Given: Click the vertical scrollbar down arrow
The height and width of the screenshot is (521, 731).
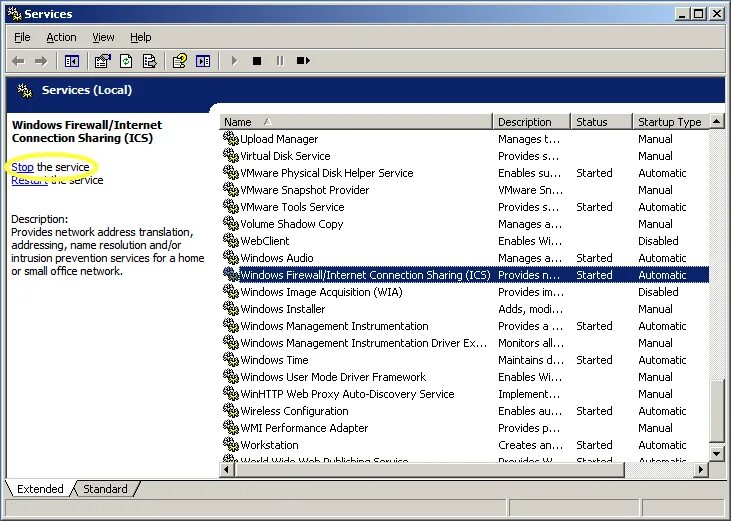Looking at the screenshot, I should 716,453.
